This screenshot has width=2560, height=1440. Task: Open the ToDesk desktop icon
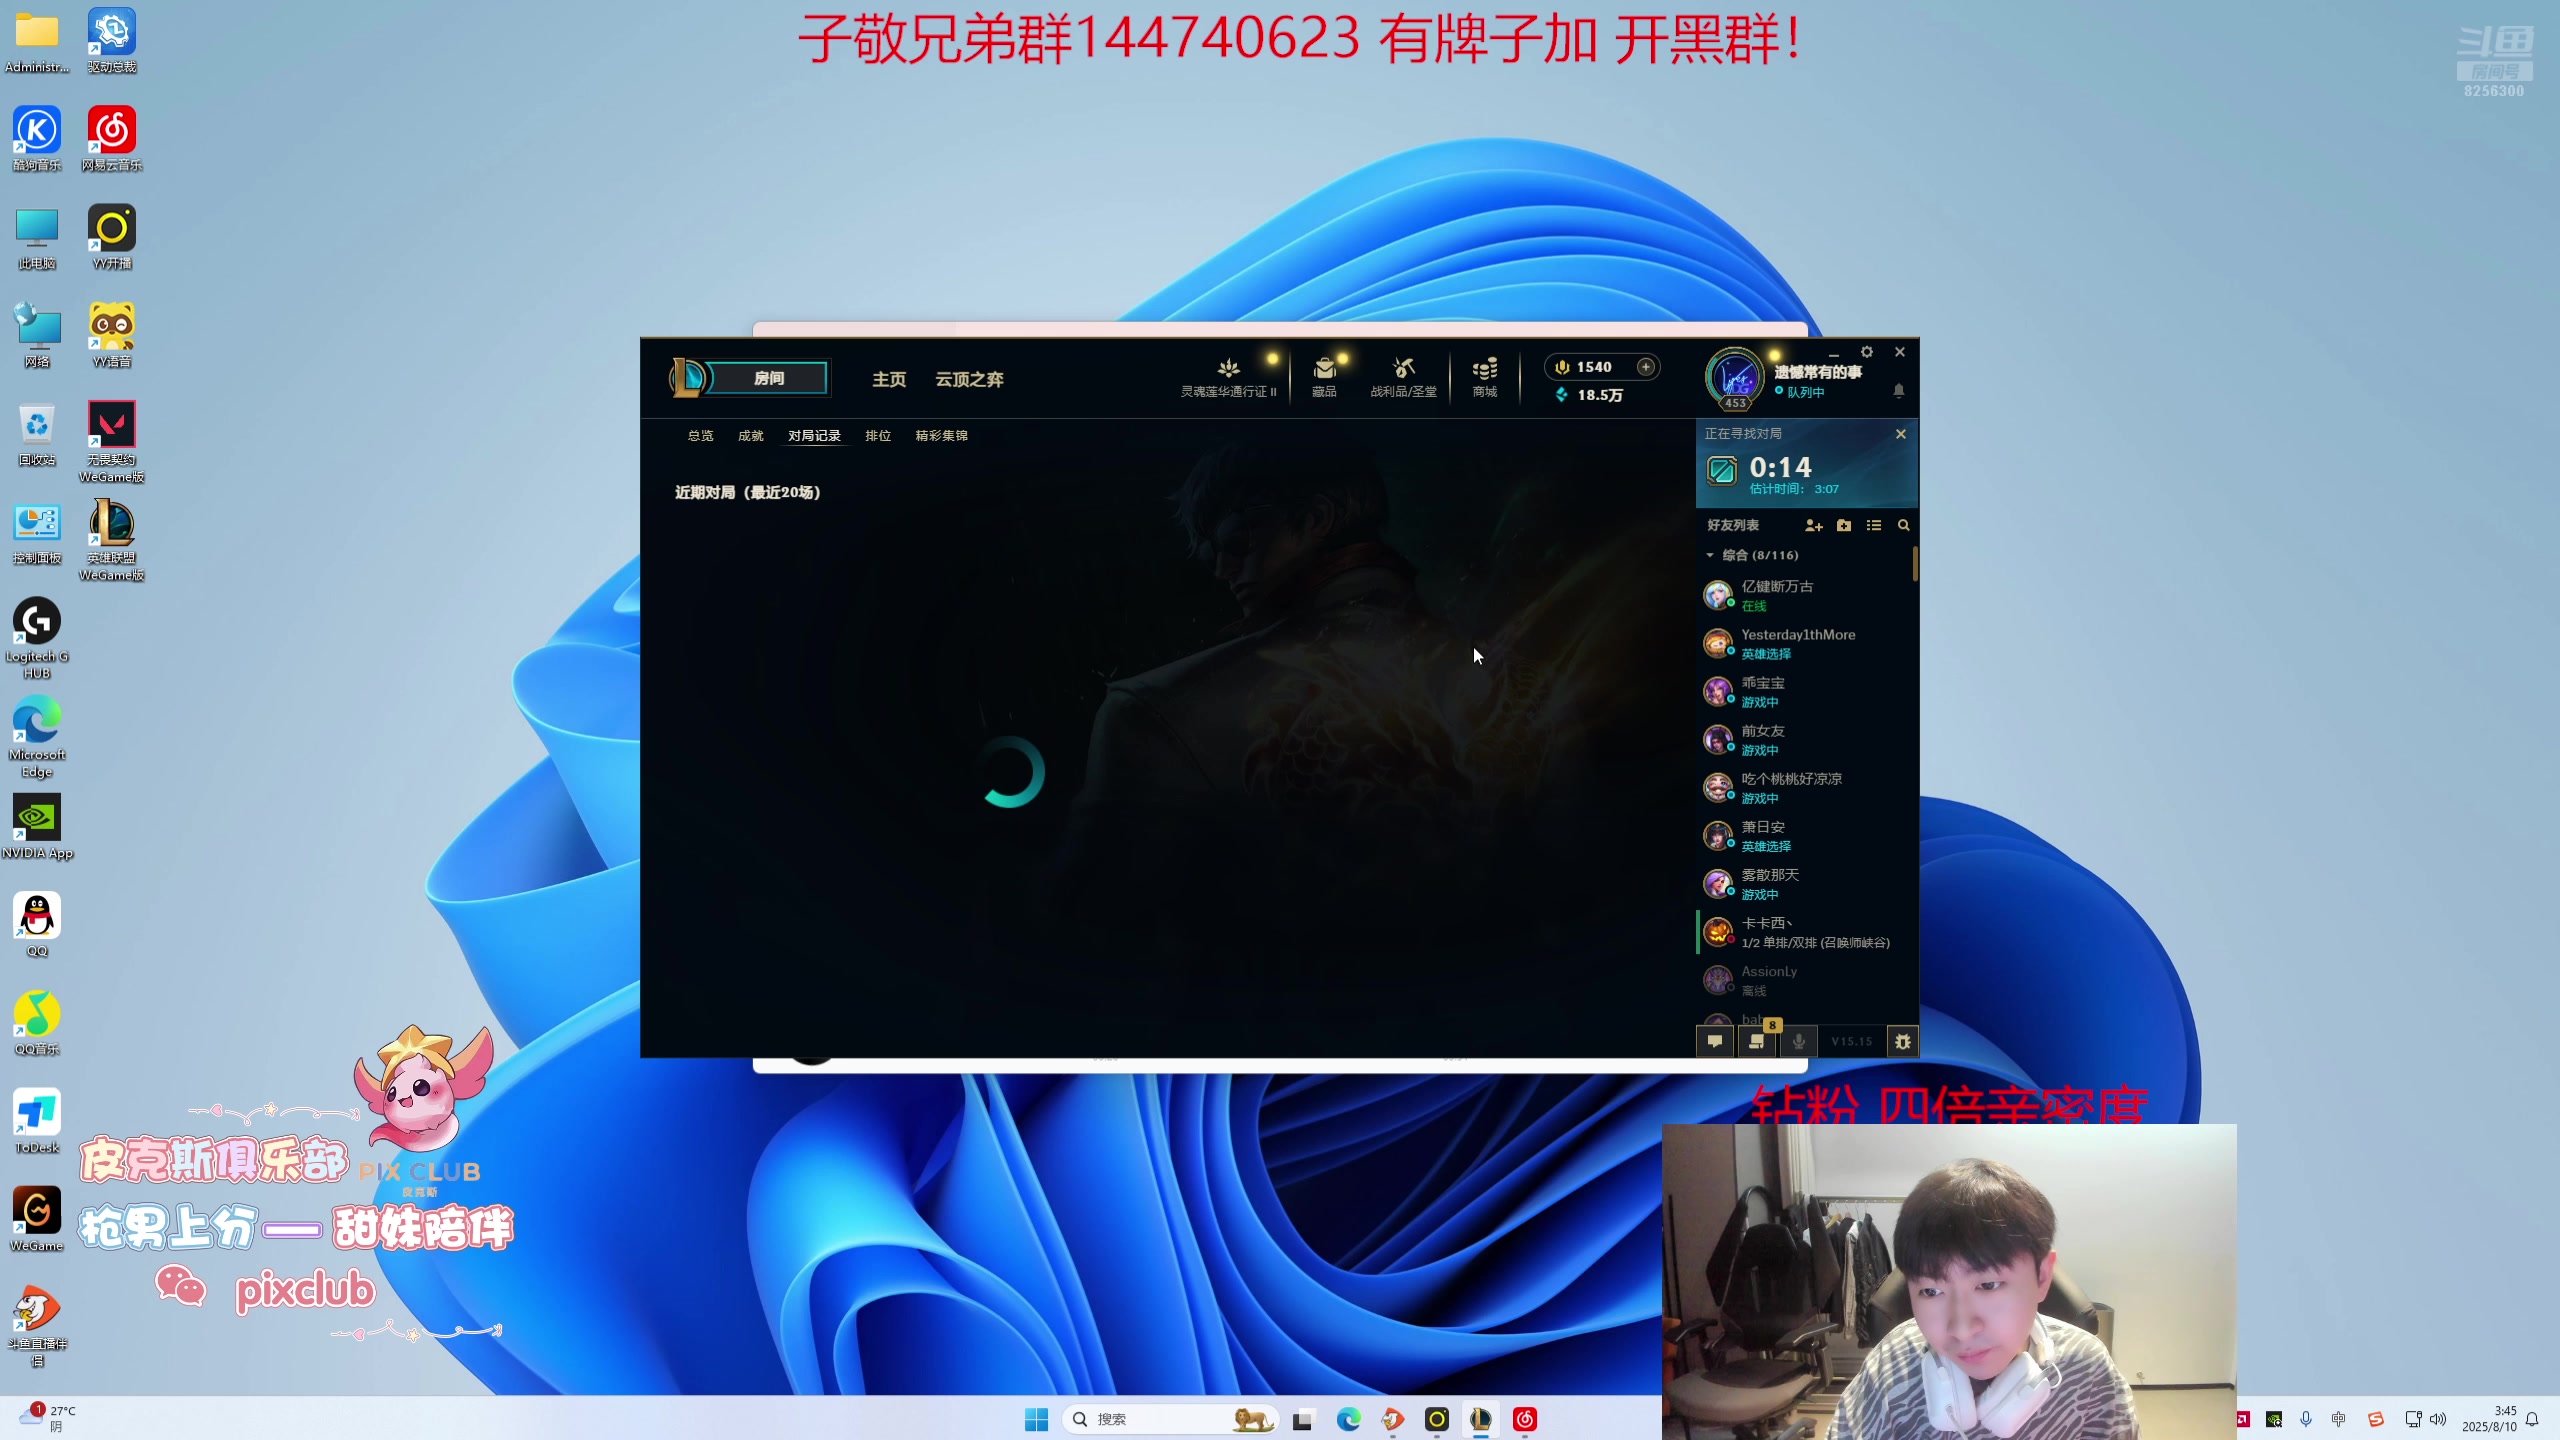[37, 1121]
